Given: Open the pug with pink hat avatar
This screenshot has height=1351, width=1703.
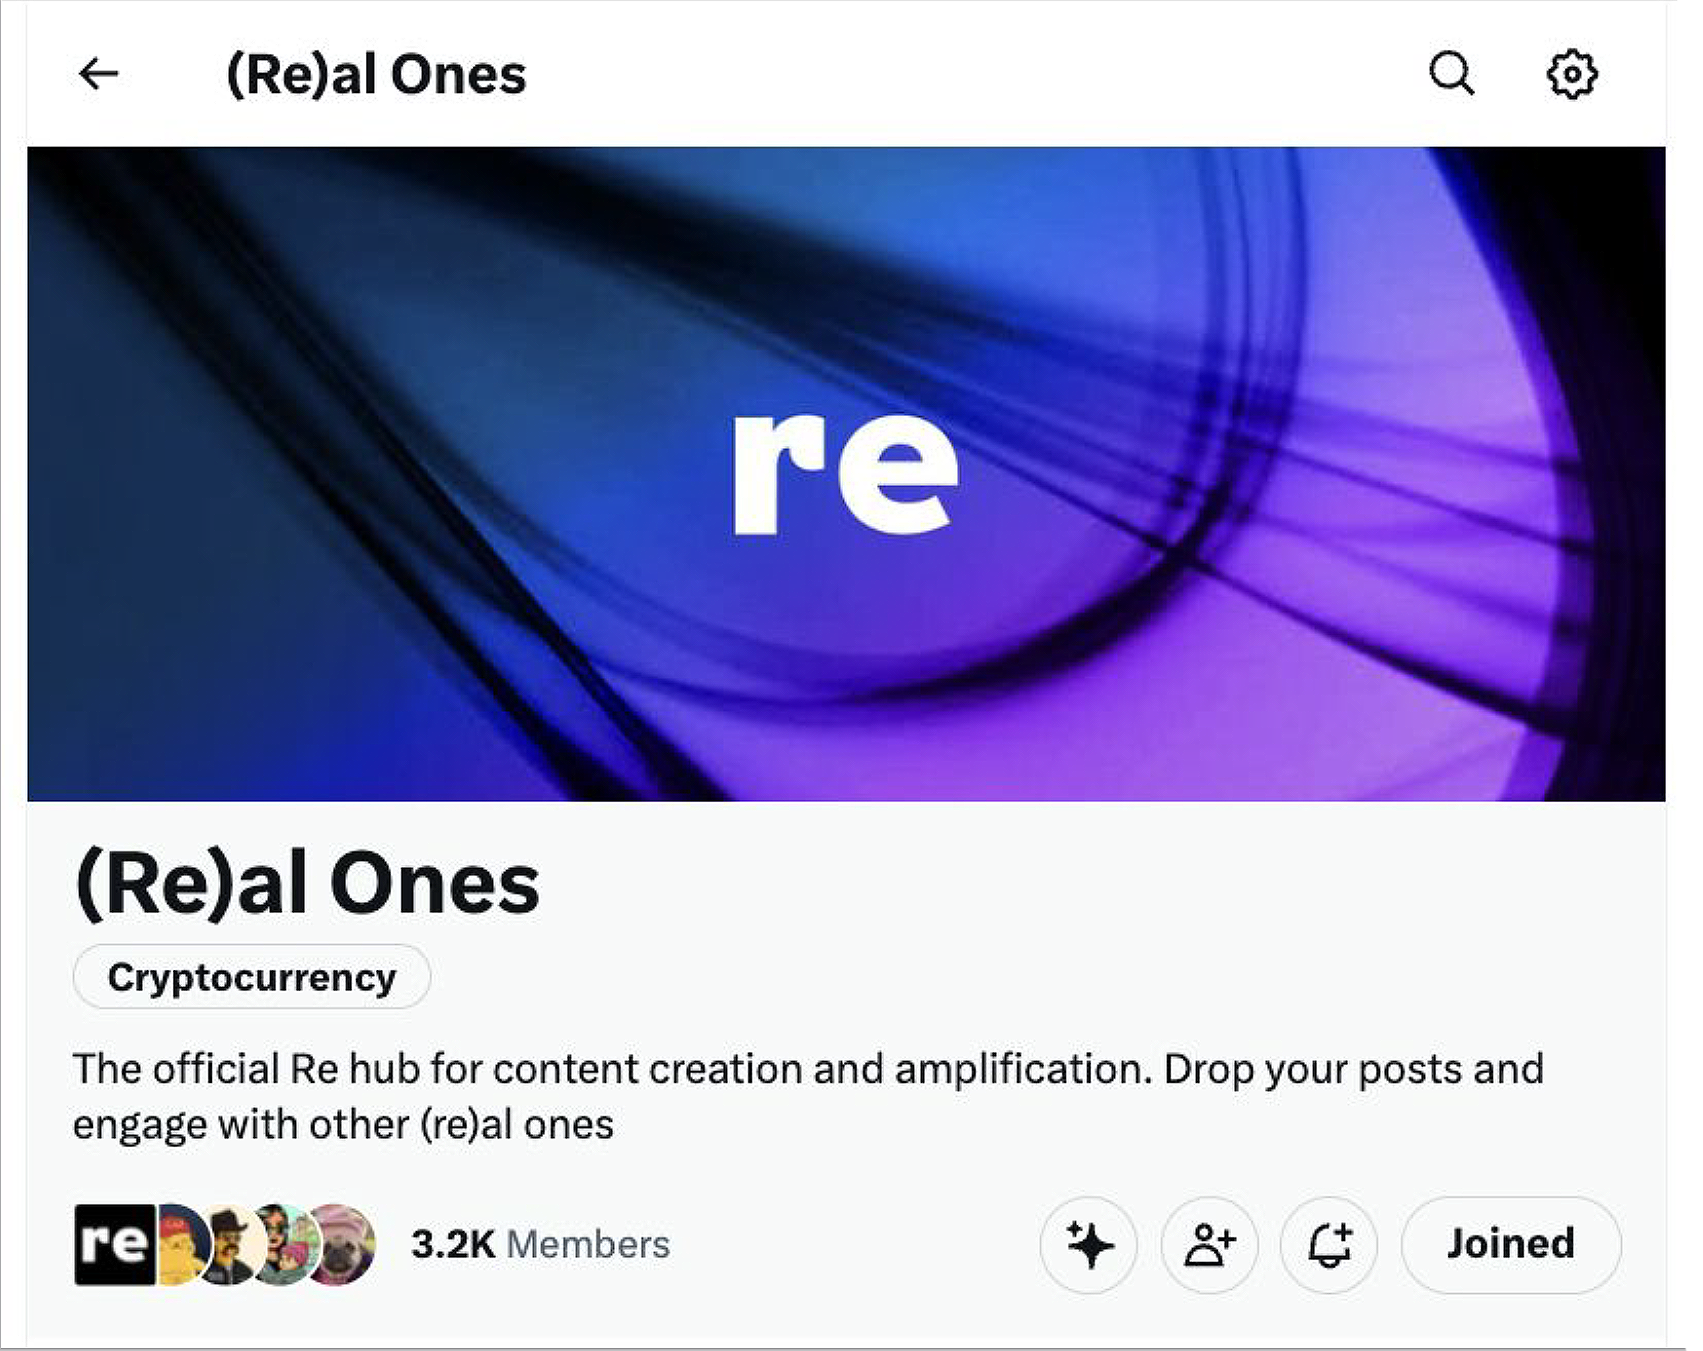Looking at the screenshot, I should 344,1244.
